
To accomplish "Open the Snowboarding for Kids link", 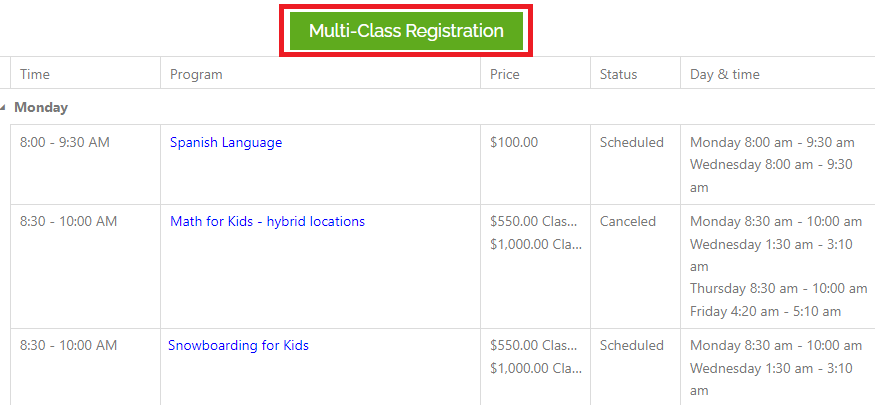I will tap(238, 345).
